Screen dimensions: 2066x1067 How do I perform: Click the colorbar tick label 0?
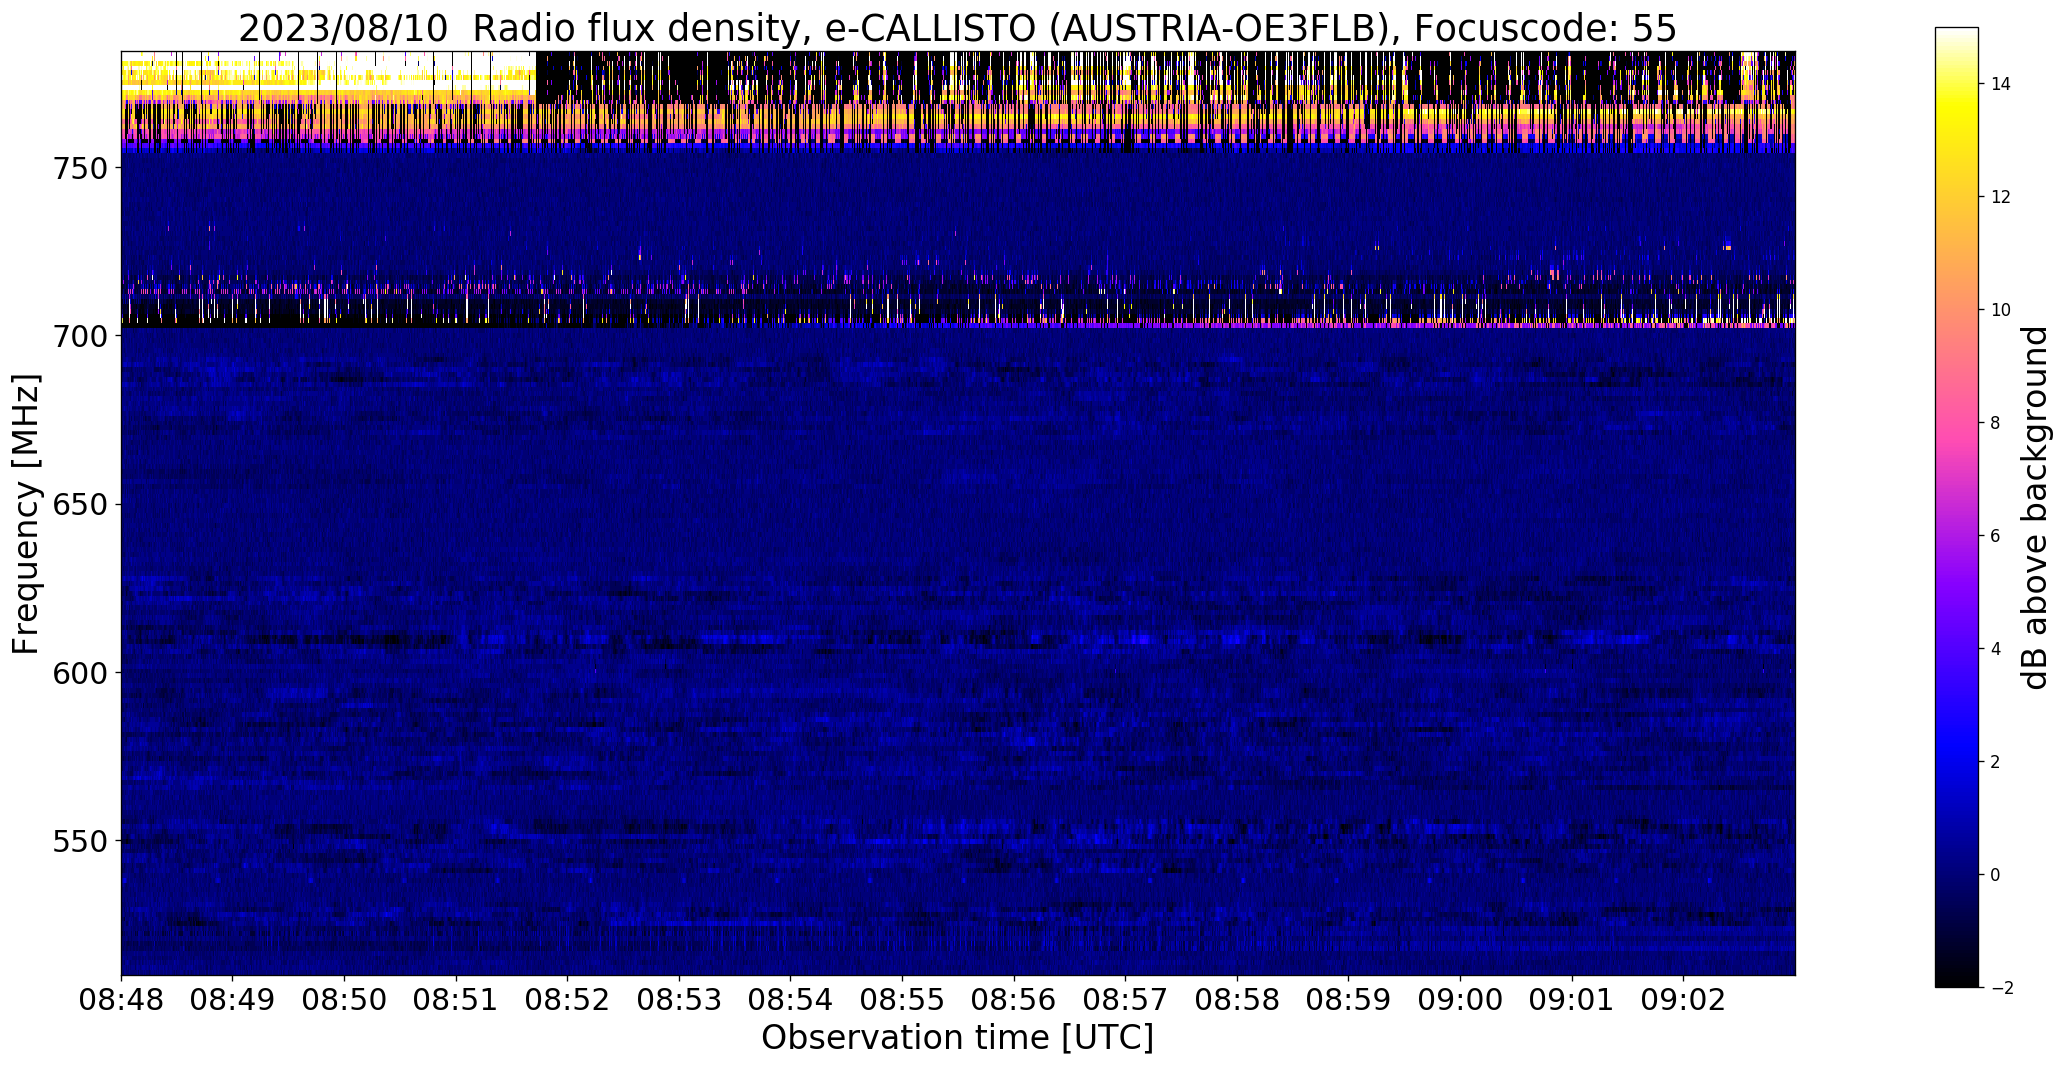pos(1995,875)
